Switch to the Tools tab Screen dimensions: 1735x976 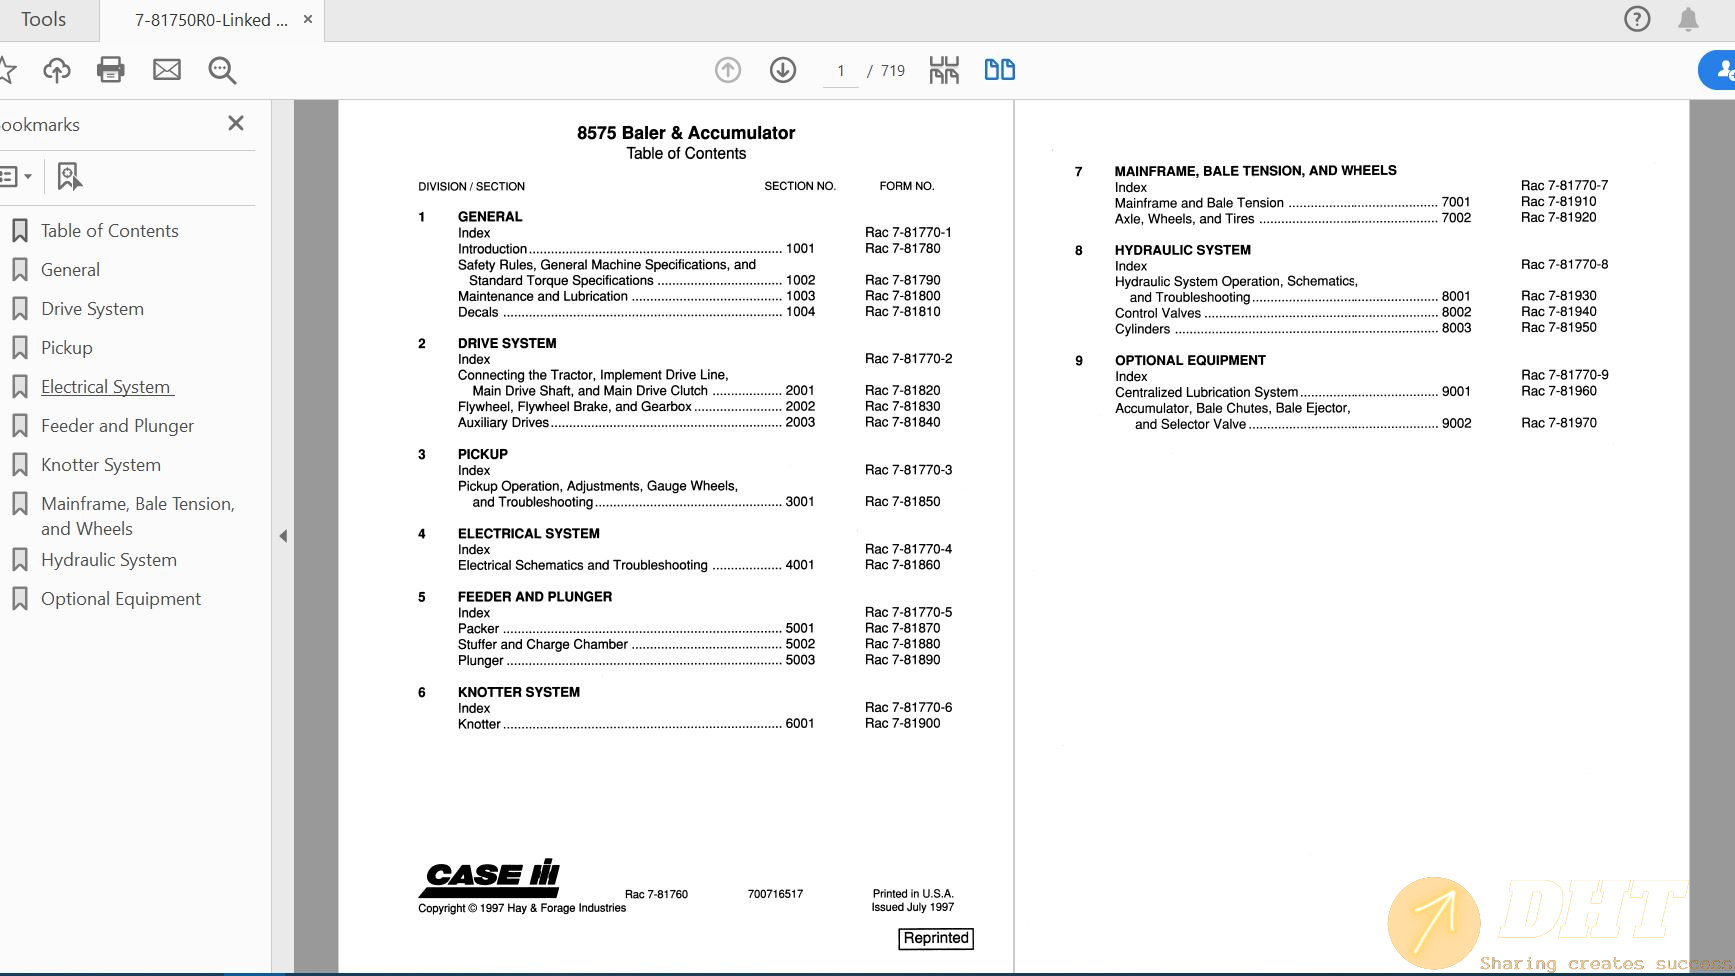click(44, 19)
